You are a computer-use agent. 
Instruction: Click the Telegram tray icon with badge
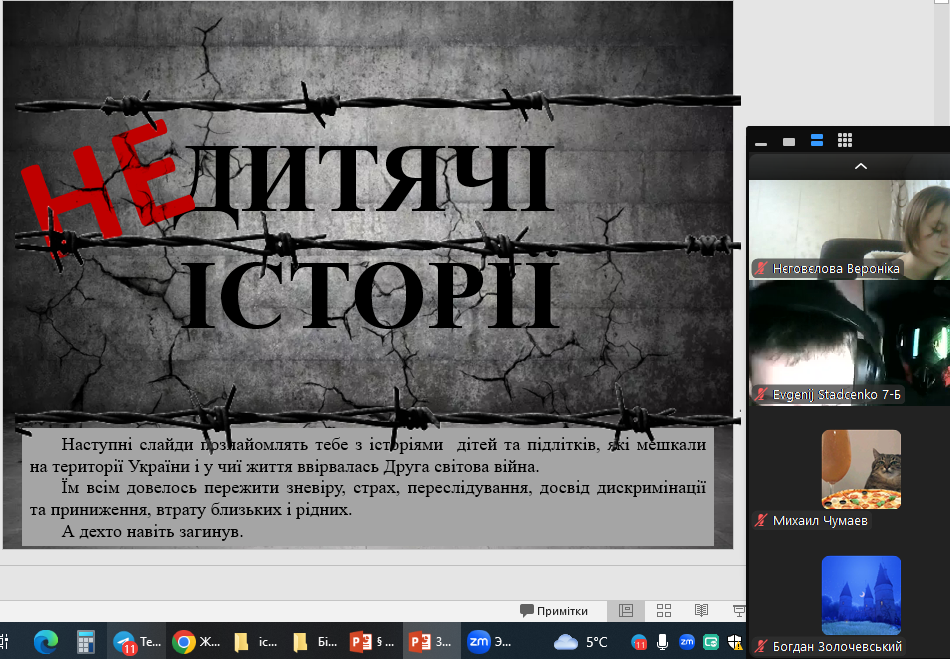[x=639, y=642]
